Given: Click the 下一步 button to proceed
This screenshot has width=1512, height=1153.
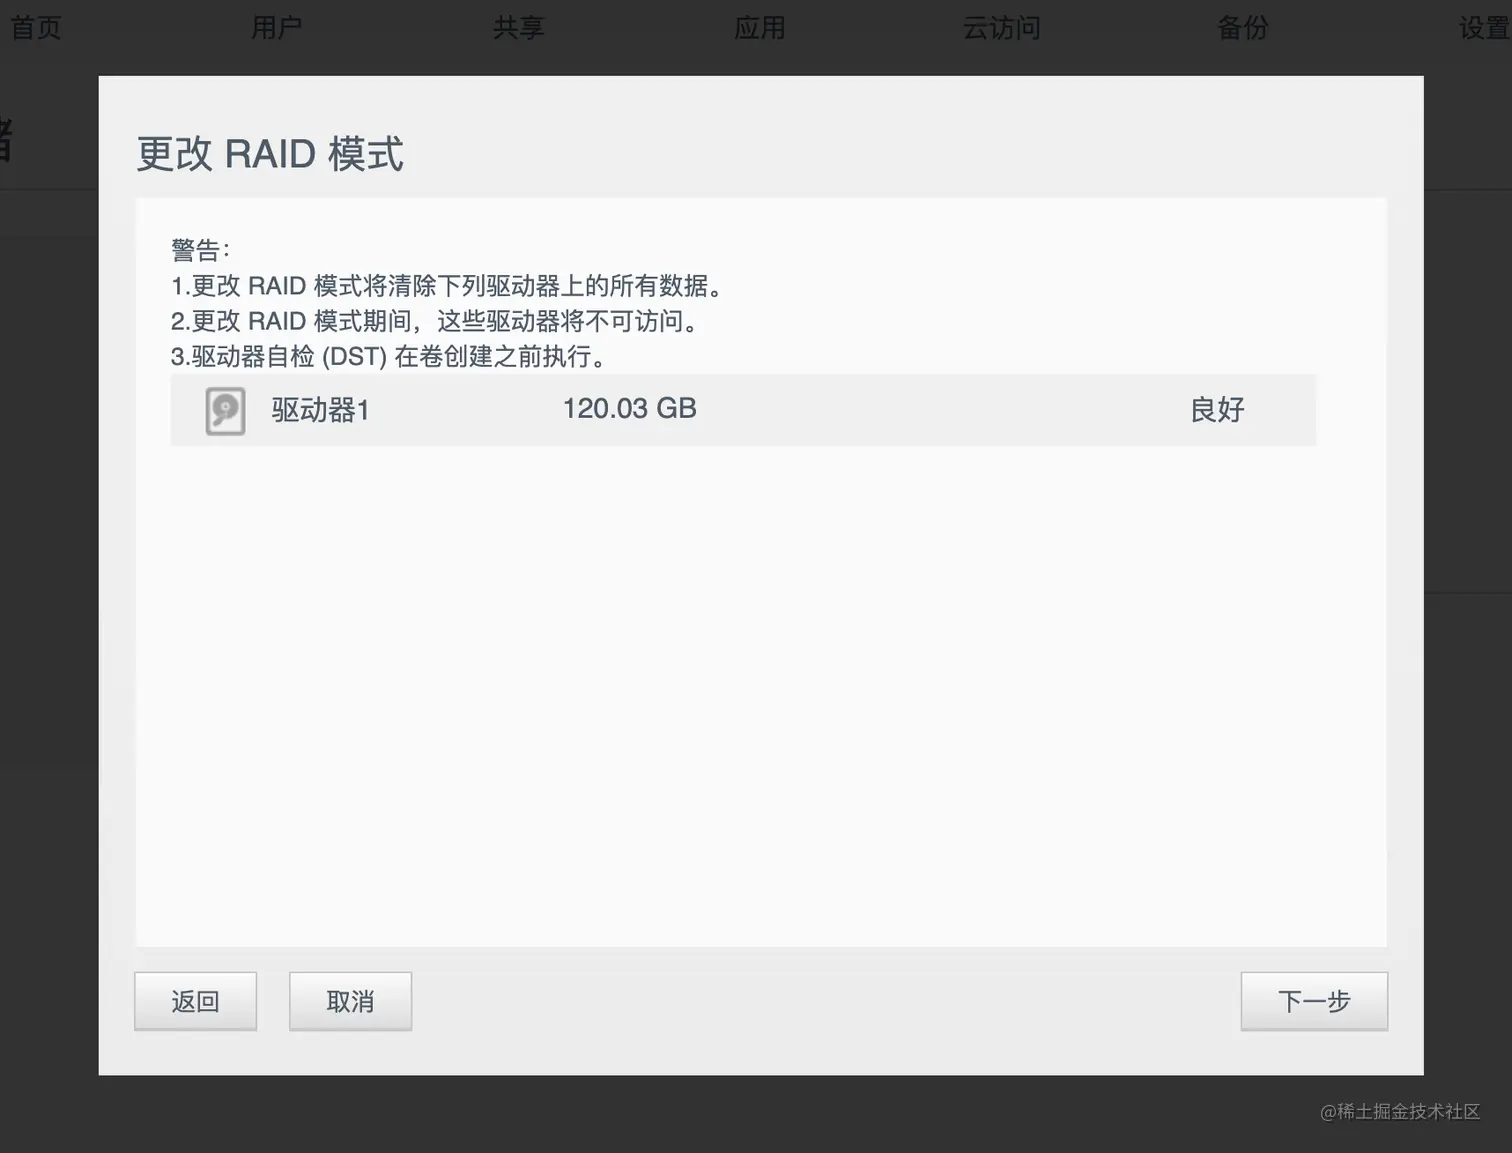Looking at the screenshot, I should point(1314,1001).
